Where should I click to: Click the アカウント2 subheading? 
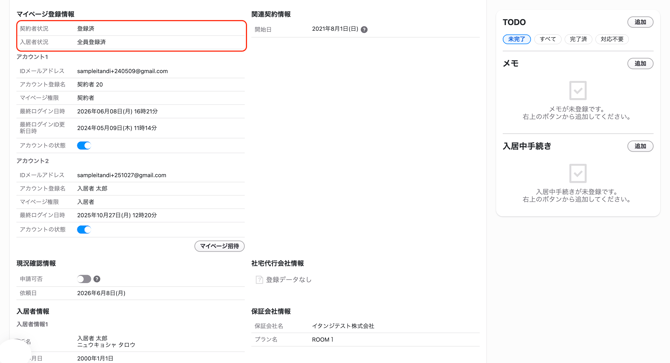pos(32,161)
